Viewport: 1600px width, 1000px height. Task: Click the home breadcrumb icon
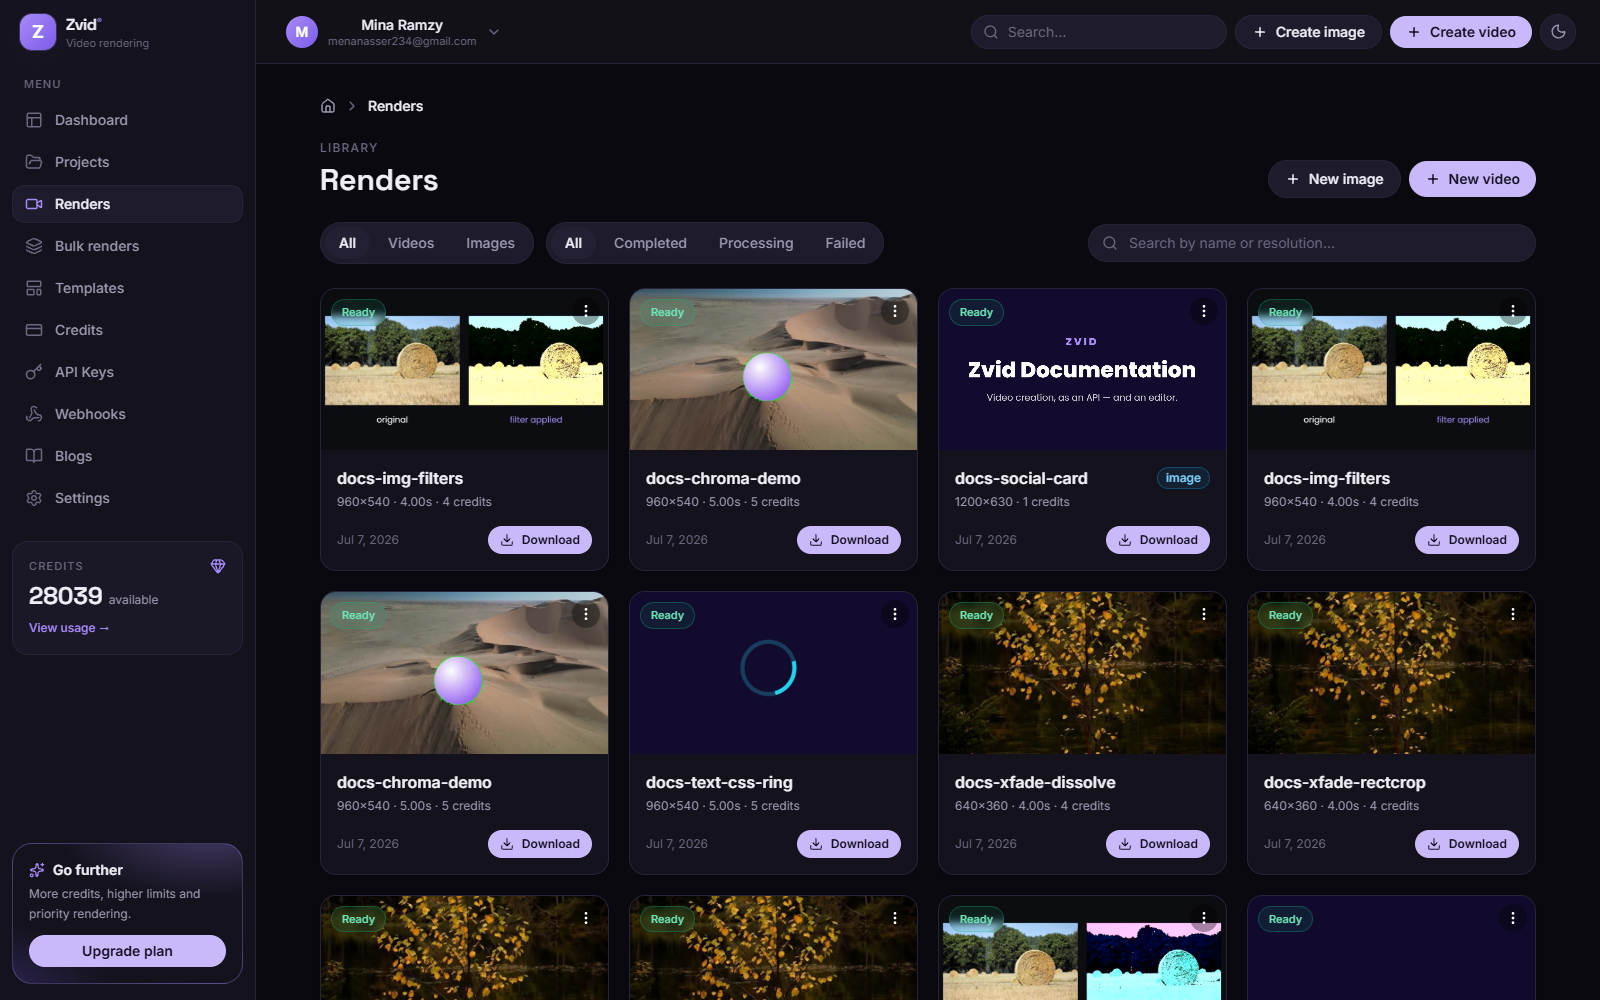point(328,106)
